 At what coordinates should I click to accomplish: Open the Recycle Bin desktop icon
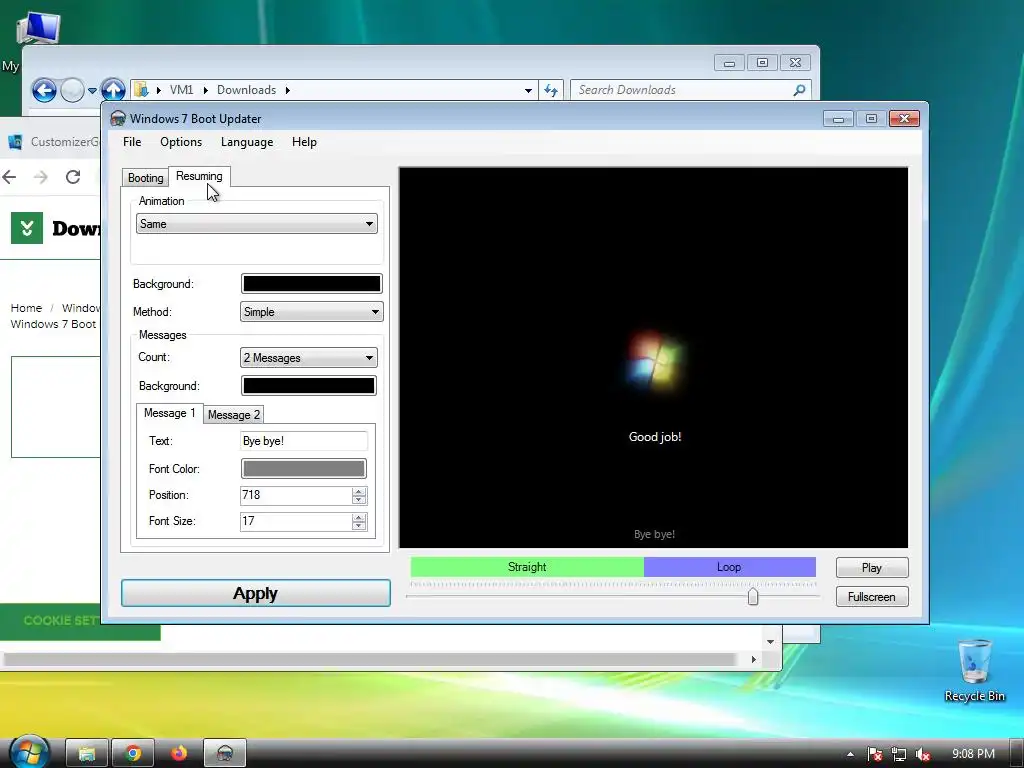(x=974, y=670)
